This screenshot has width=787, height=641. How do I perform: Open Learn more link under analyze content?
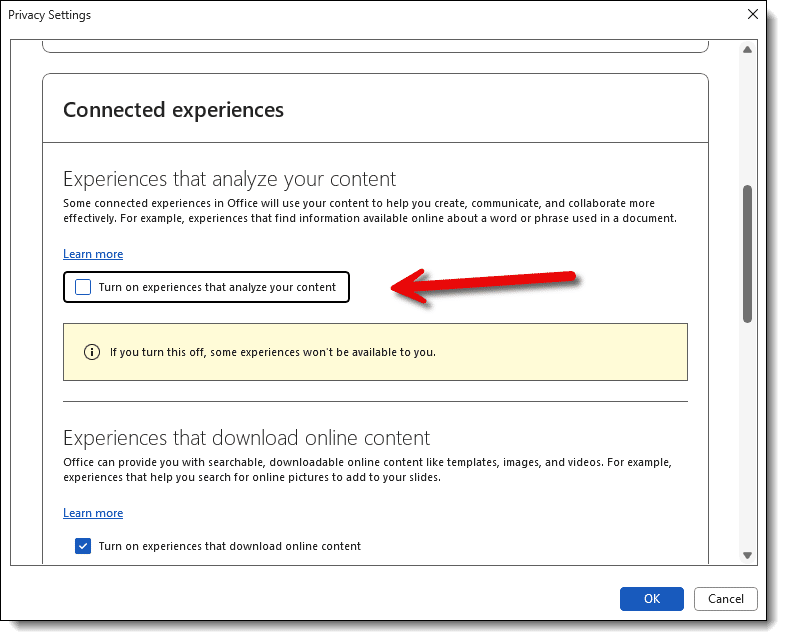pyautogui.click(x=93, y=254)
